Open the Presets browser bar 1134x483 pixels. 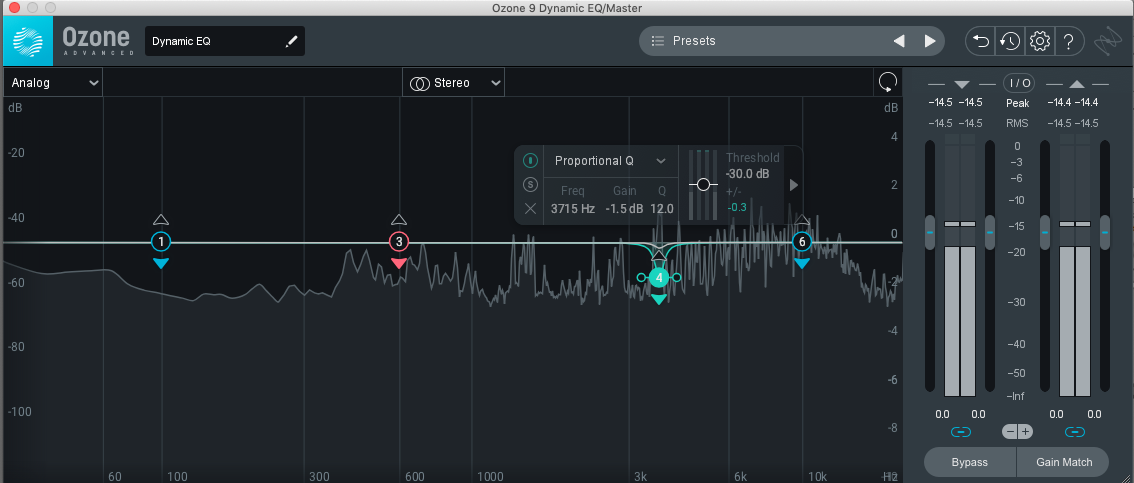click(792, 41)
